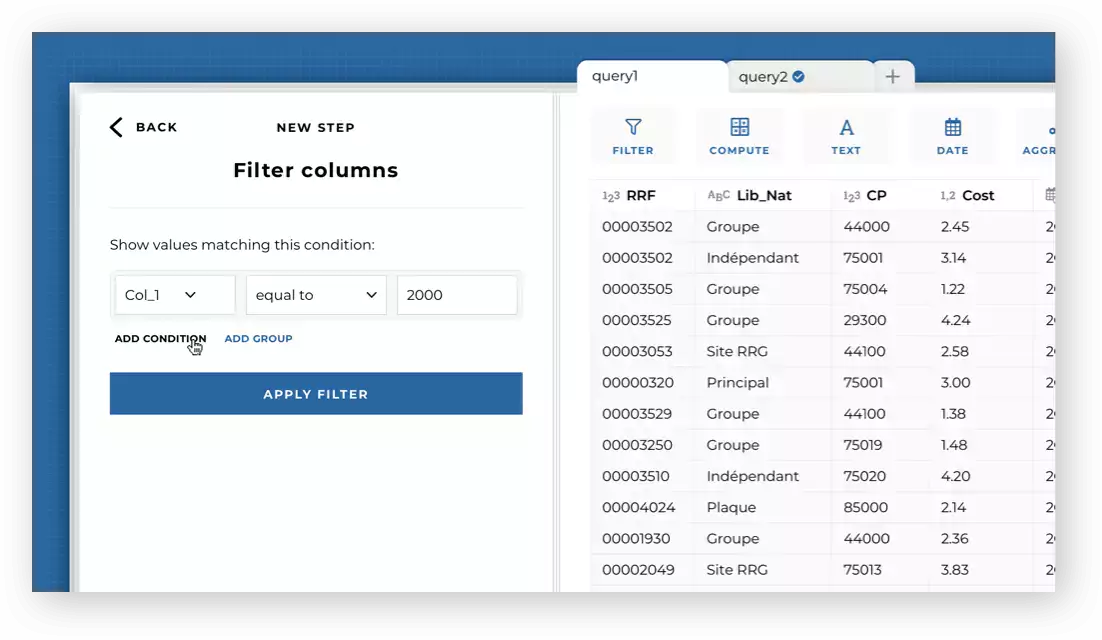Select the CP column header
The image size is (1102, 640).
pos(876,196)
